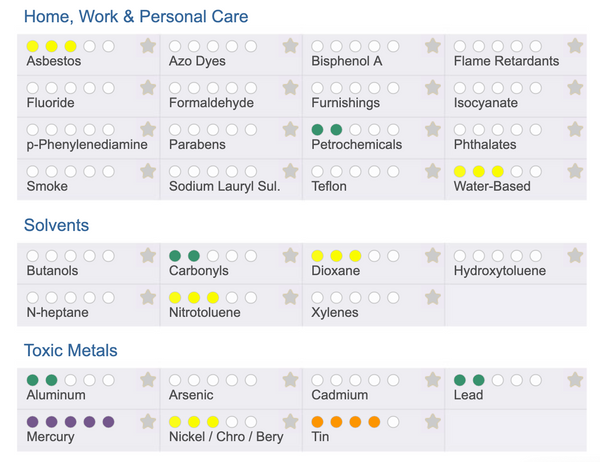
Task: Choose the third dot for Petrochemicals
Action: tap(355, 130)
